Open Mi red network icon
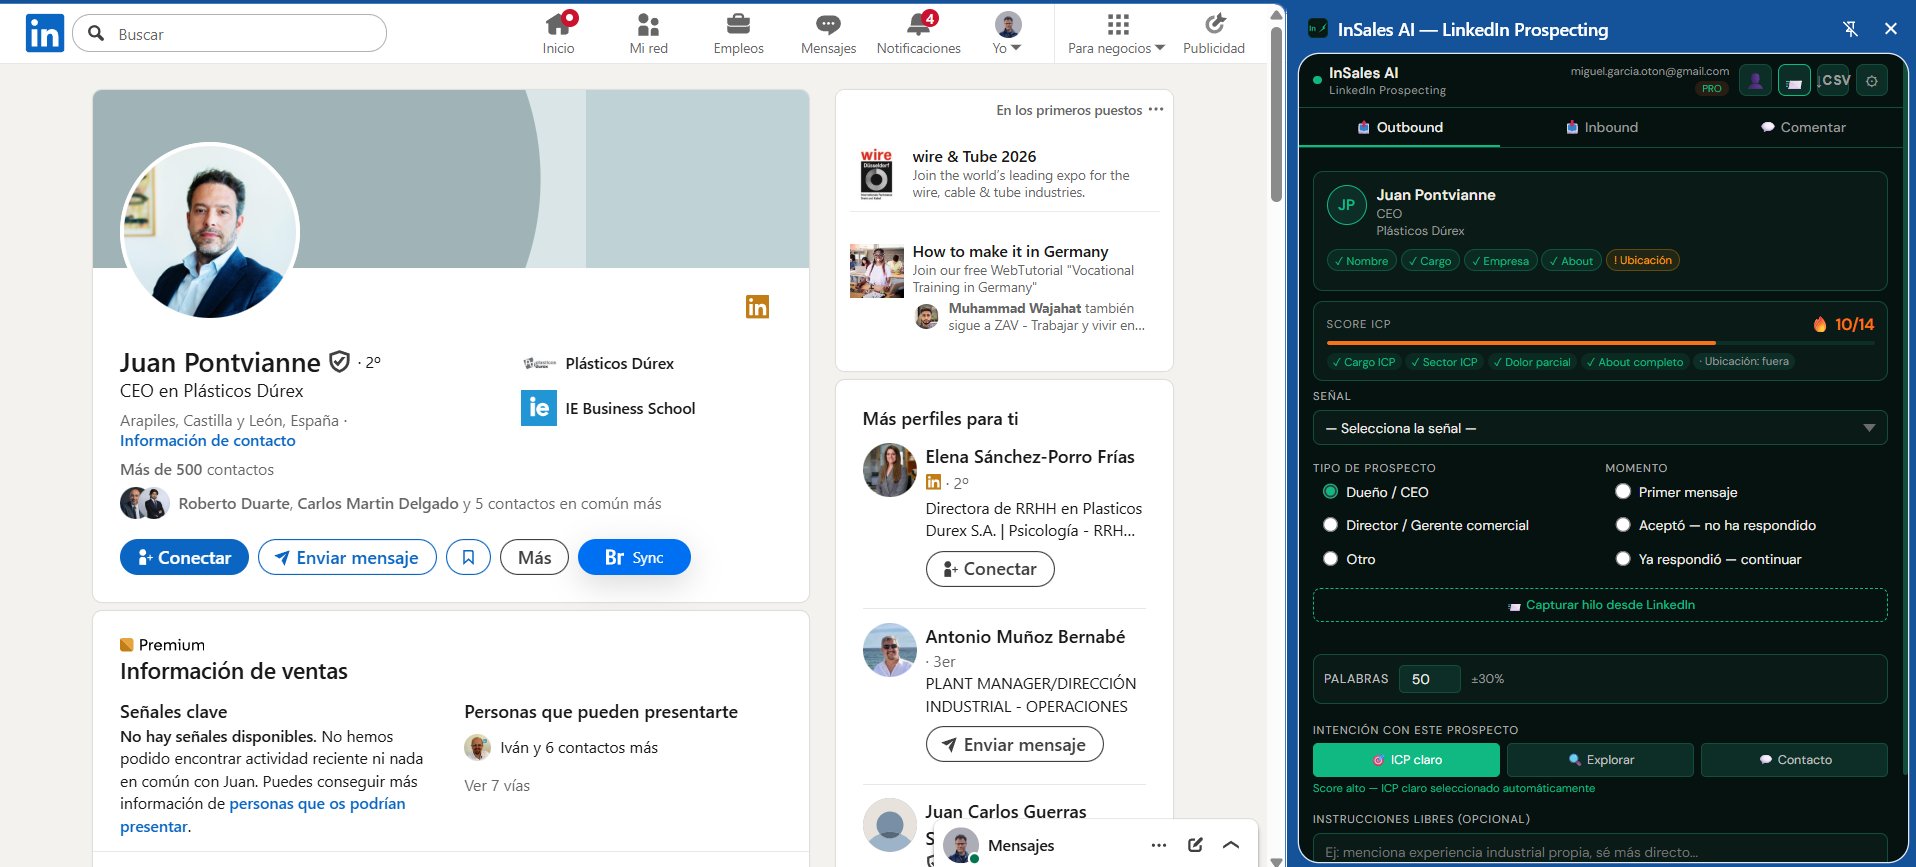 coord(648,33)
